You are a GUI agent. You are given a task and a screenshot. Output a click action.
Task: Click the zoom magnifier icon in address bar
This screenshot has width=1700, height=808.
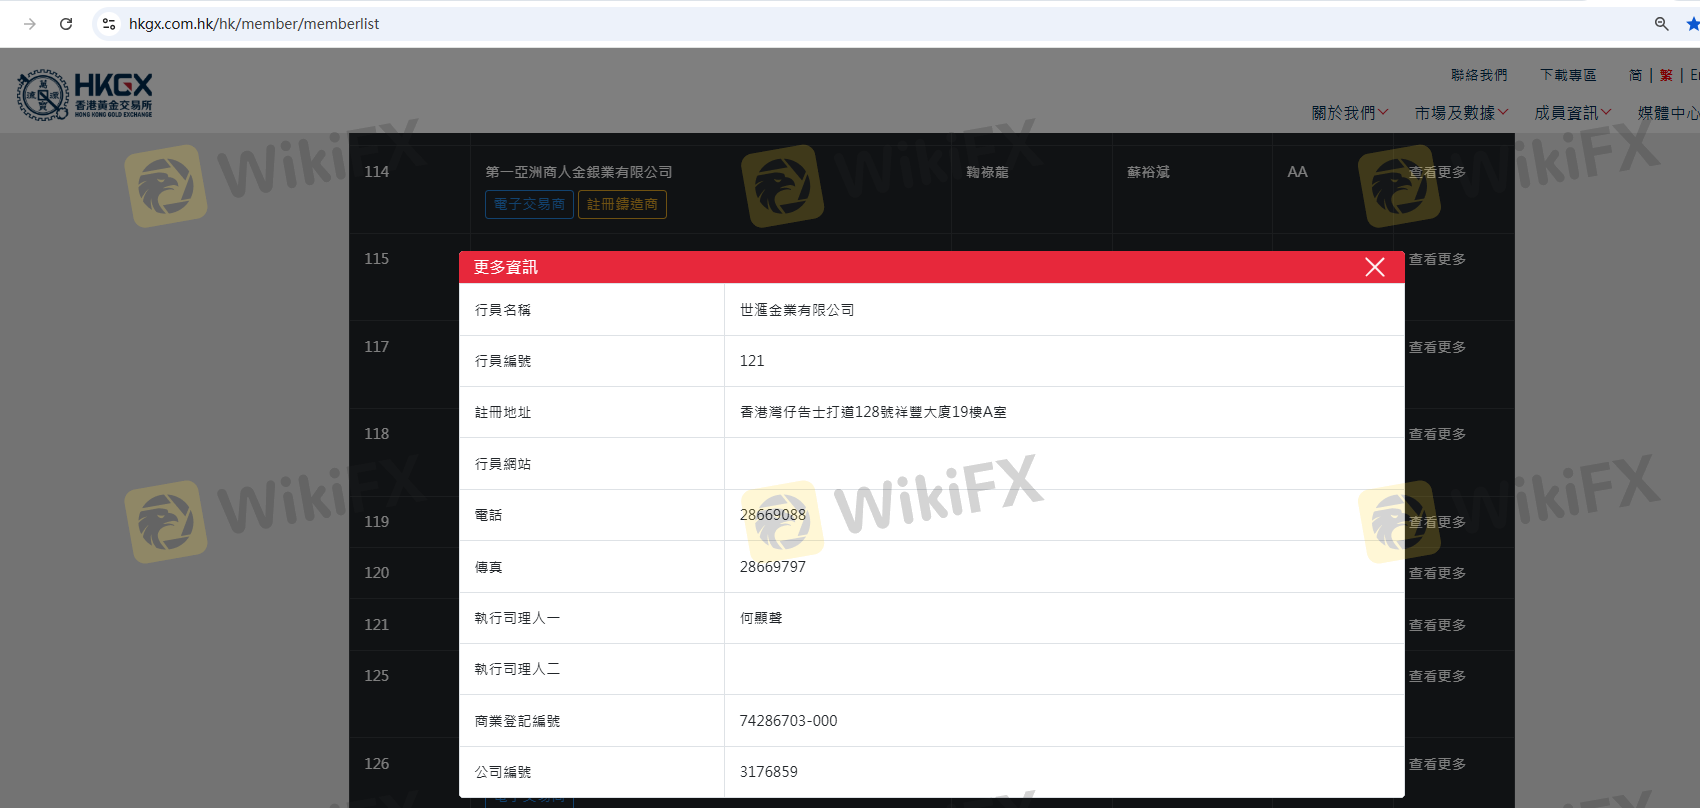(1661, 24)
